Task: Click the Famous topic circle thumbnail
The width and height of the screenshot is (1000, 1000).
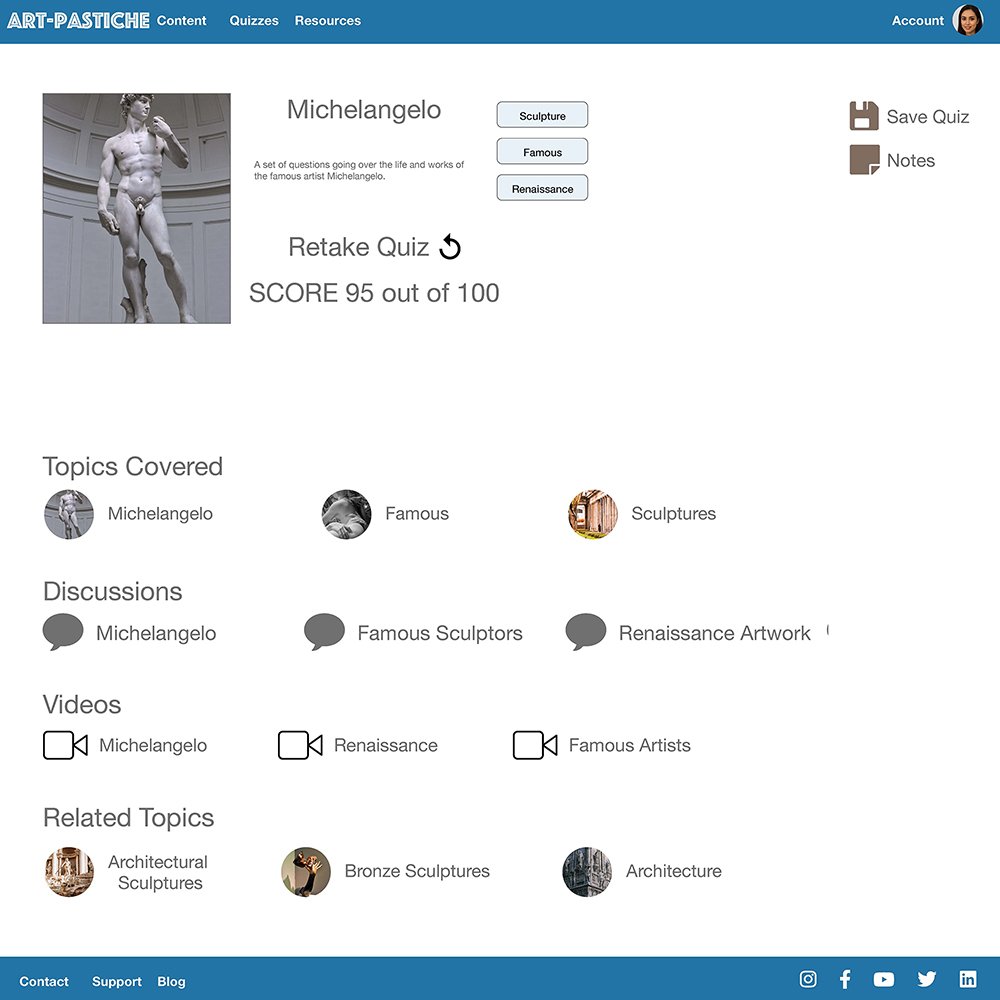Action: tap(346, 514)
